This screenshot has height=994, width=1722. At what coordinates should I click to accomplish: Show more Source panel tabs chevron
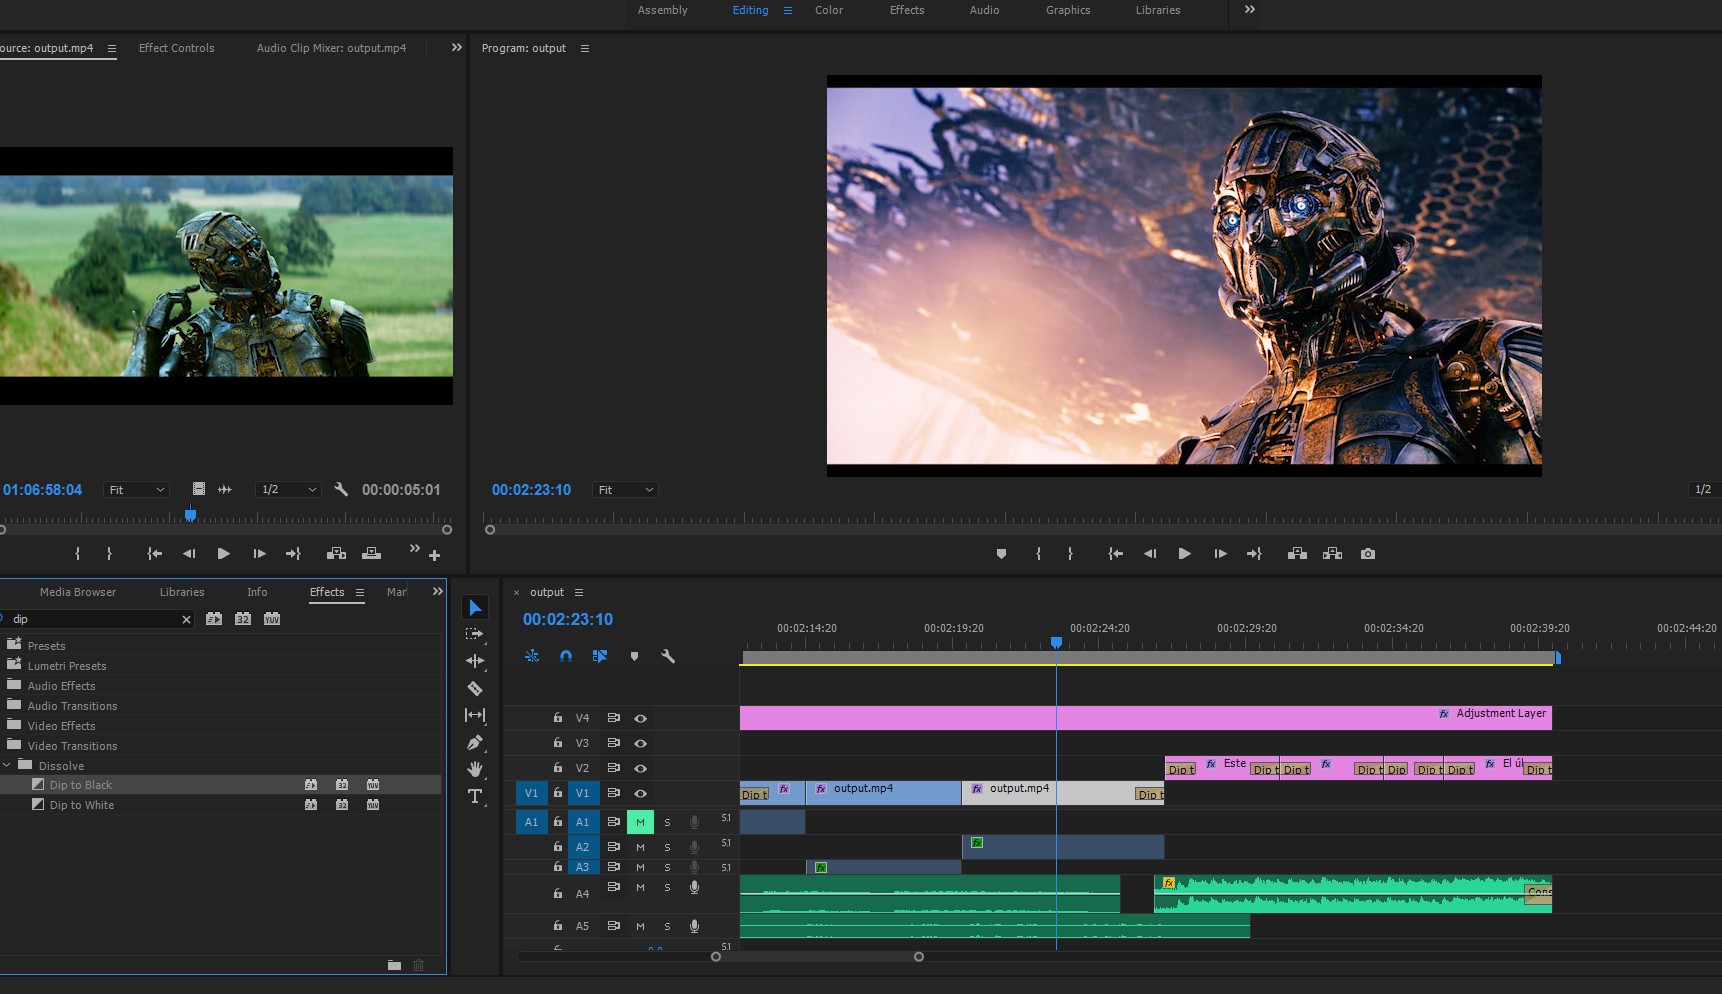[x=457, y=47]
